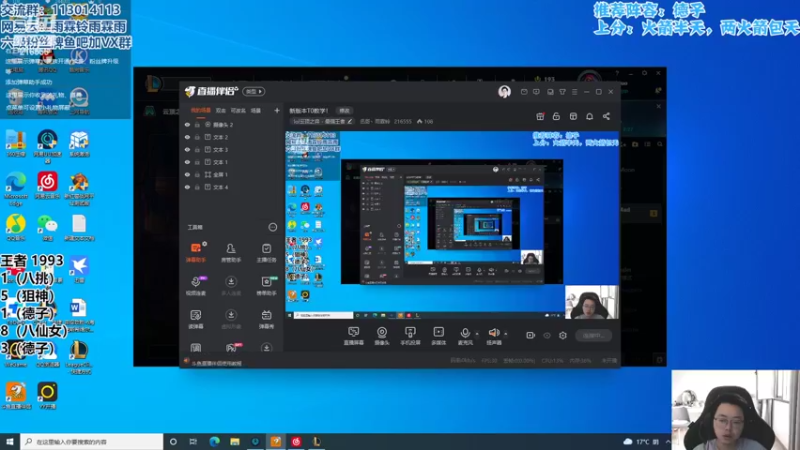
Task: Toggle the lock on the 文本 4 source
Action: [x=197, y=187]
